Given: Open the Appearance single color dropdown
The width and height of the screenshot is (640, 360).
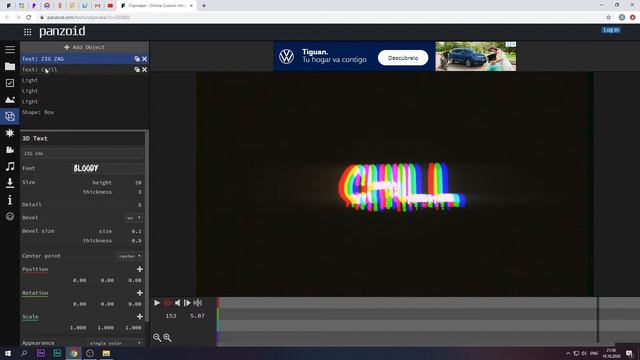Looking at the screenshot, I should (115, 343).
